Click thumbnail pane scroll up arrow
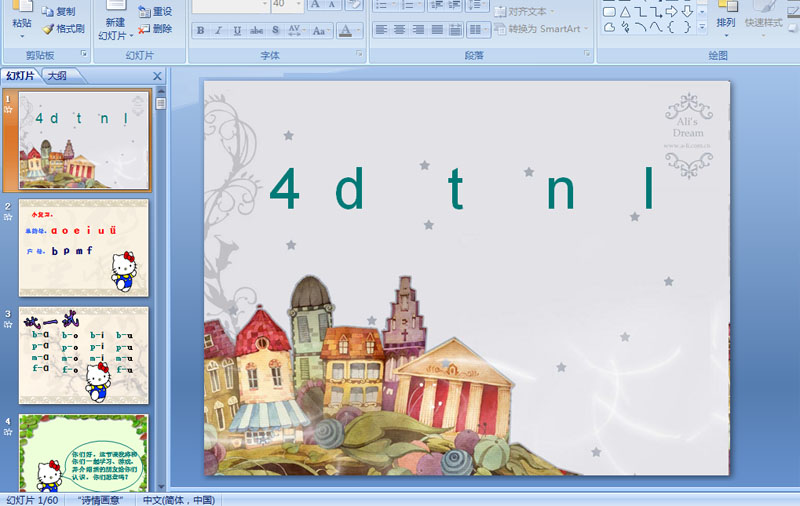800x506 pixels. pyautogui.click(x=161, y=92)
